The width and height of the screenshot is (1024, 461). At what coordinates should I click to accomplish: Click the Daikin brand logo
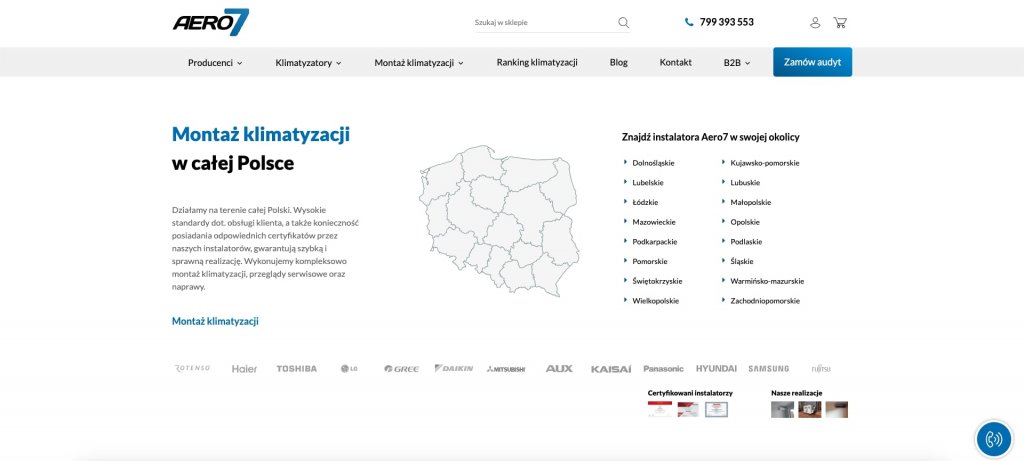click(453, 368)
